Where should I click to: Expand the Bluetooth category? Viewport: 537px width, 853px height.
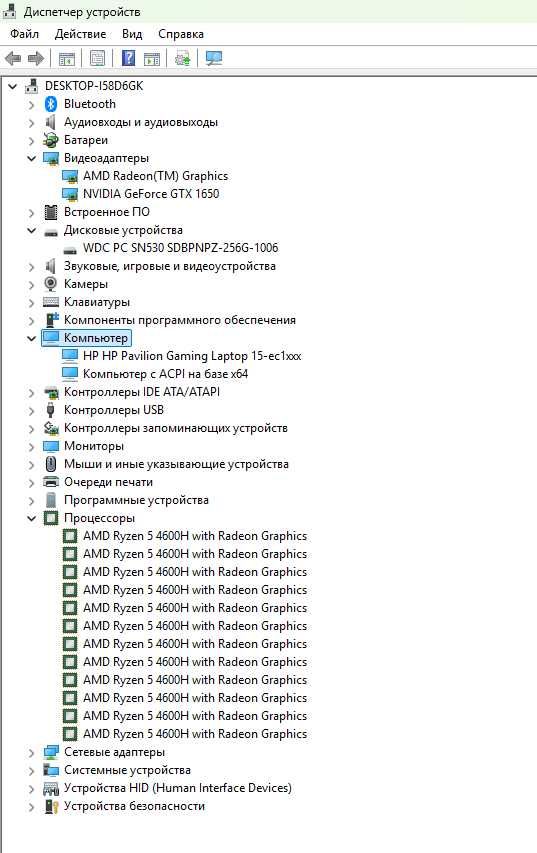click(32, 104)
